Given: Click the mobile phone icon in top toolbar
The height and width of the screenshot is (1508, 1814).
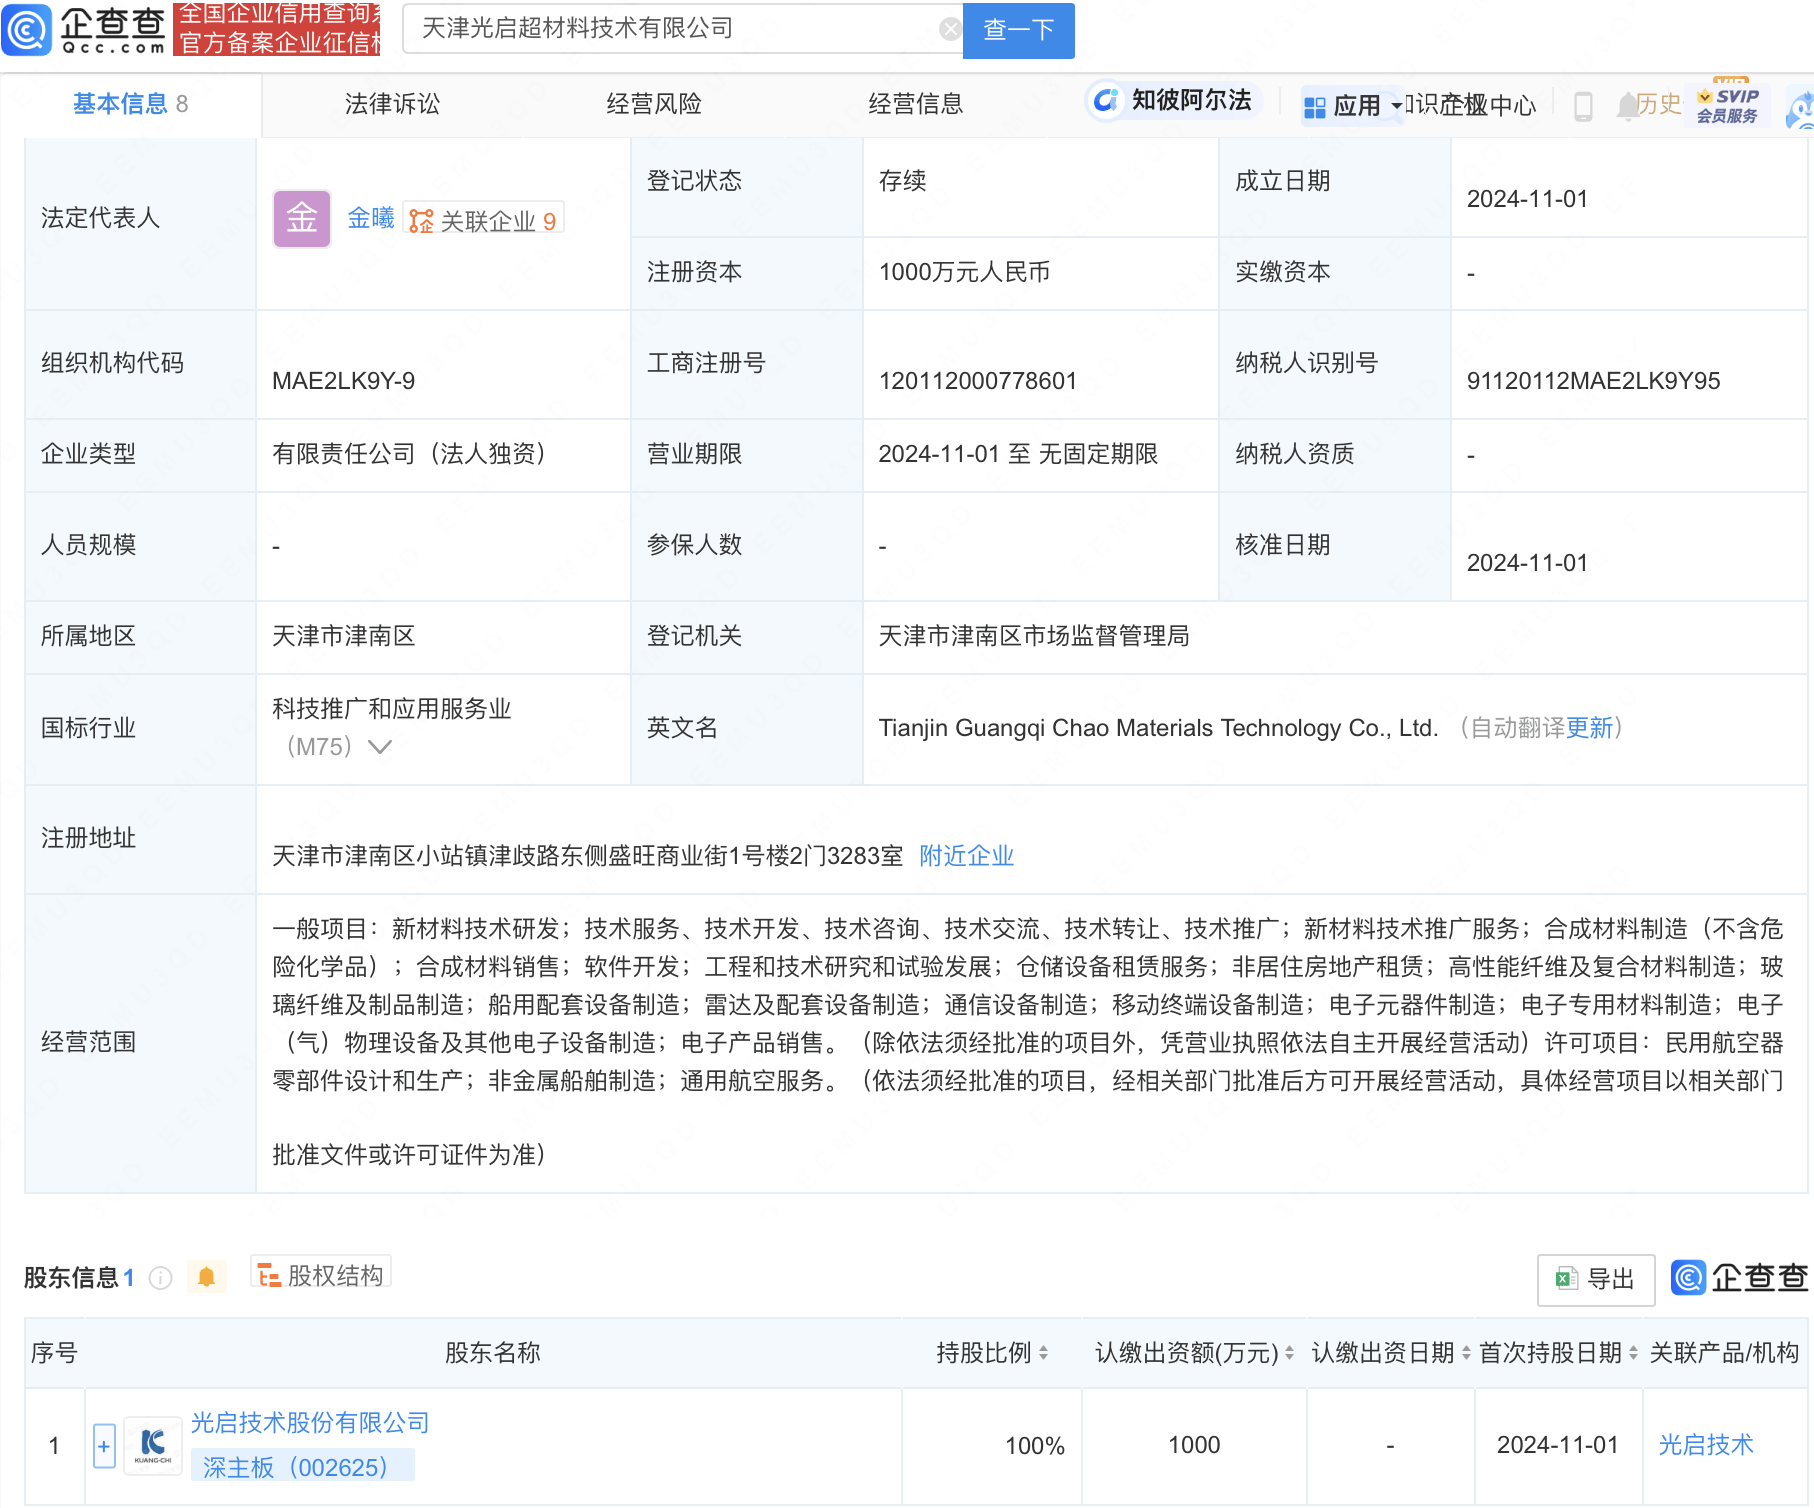Looking at the screenshot, I should (1583, 105).
